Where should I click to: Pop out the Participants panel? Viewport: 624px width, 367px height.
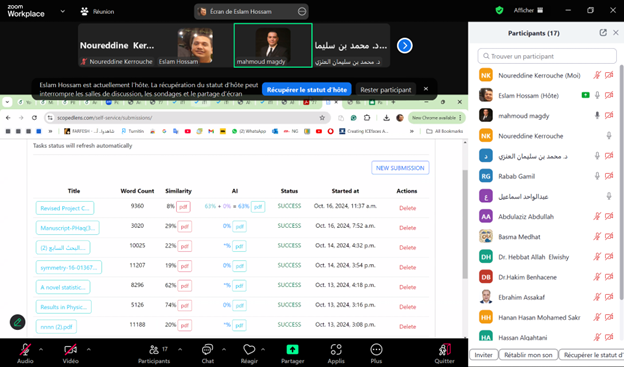[x=603, y=33]
